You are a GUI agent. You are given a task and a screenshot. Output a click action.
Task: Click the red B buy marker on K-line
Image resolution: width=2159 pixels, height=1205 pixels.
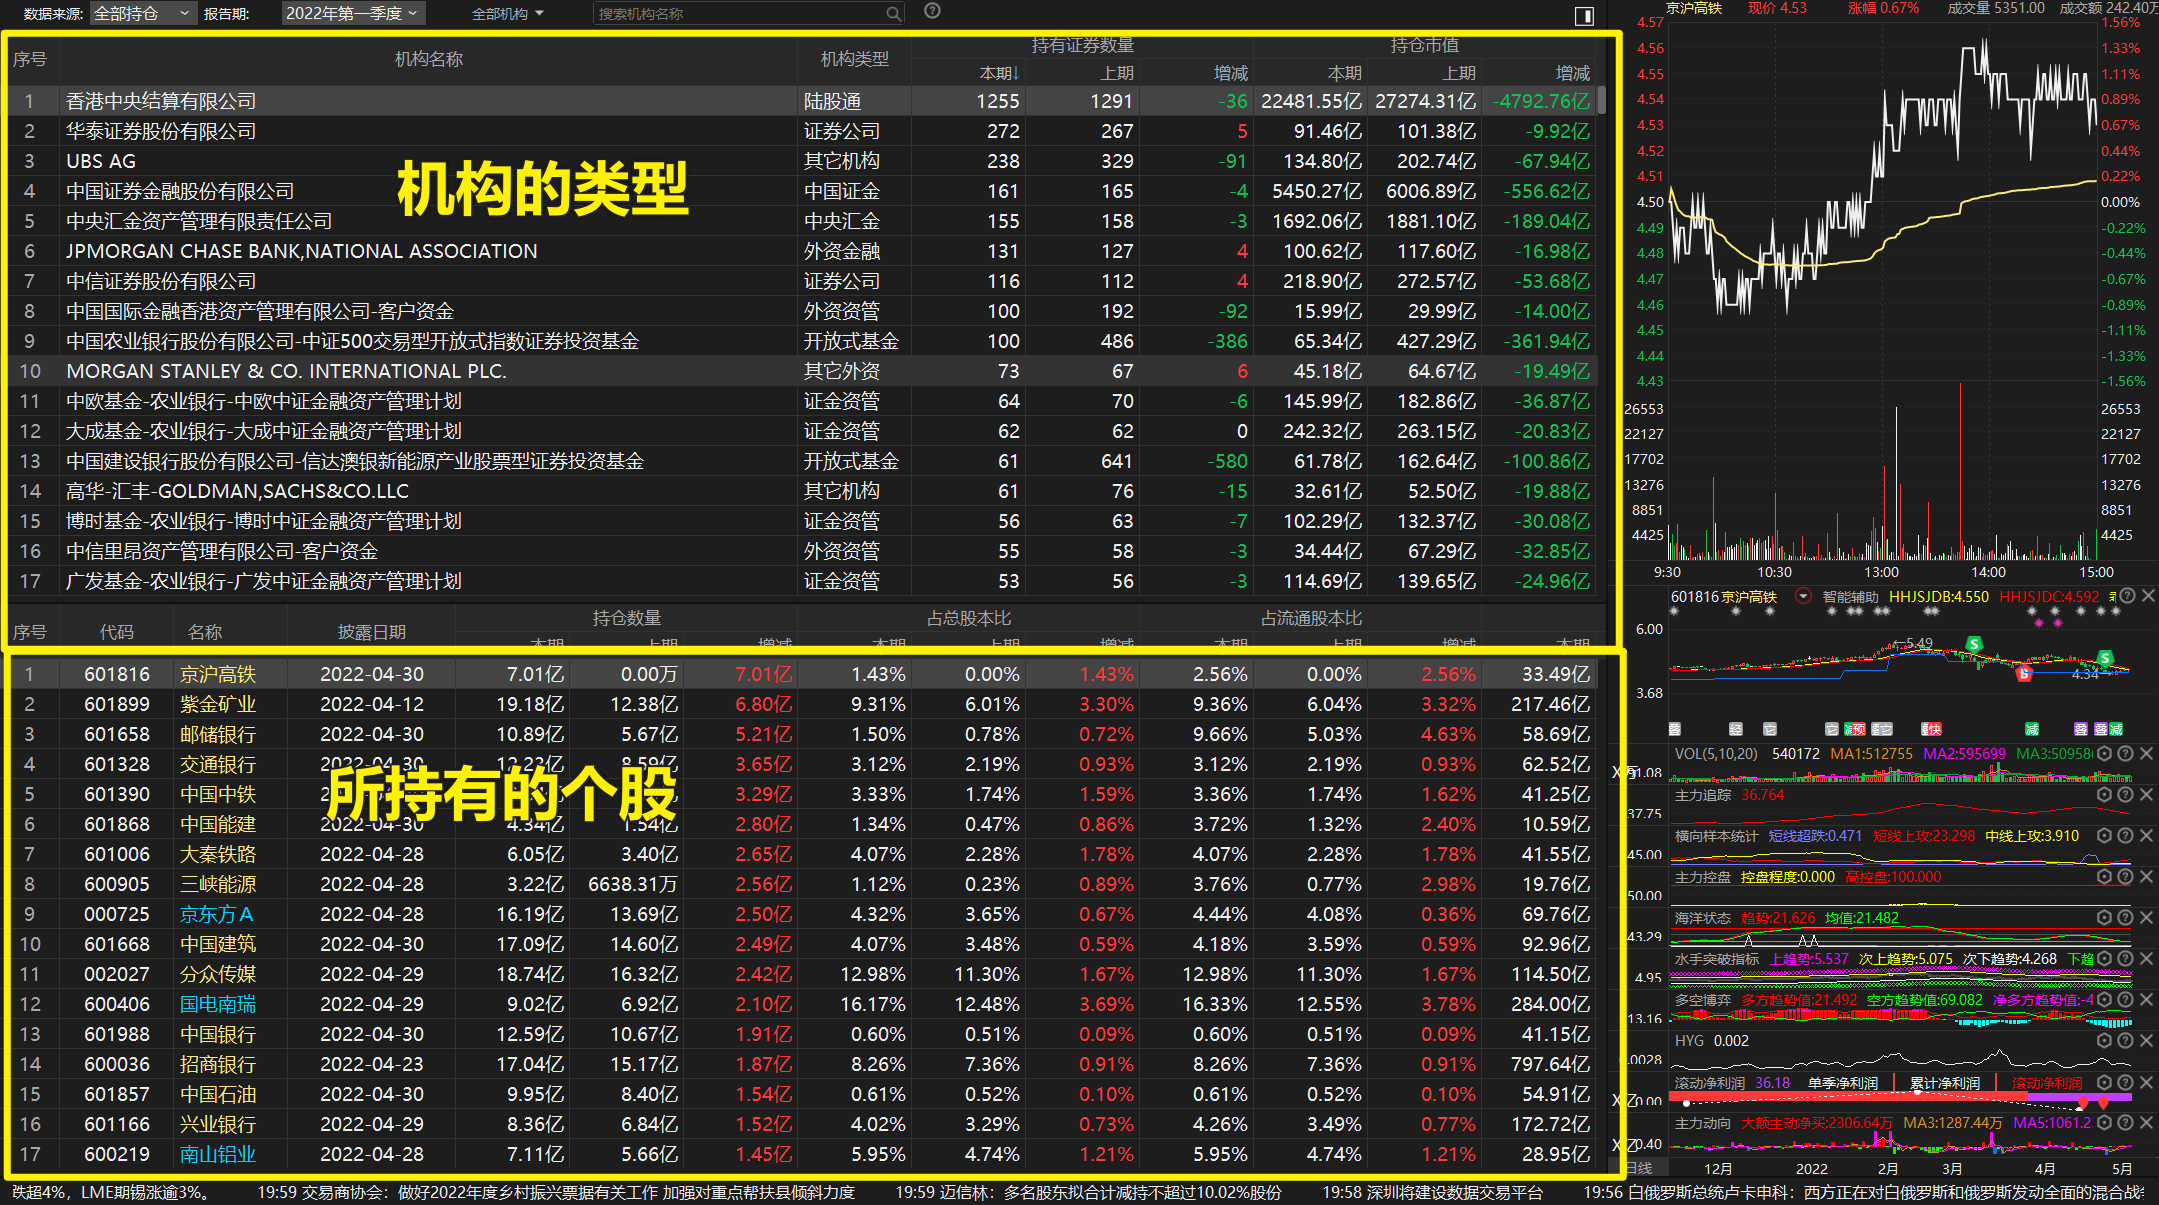(x=2024, y=673)
